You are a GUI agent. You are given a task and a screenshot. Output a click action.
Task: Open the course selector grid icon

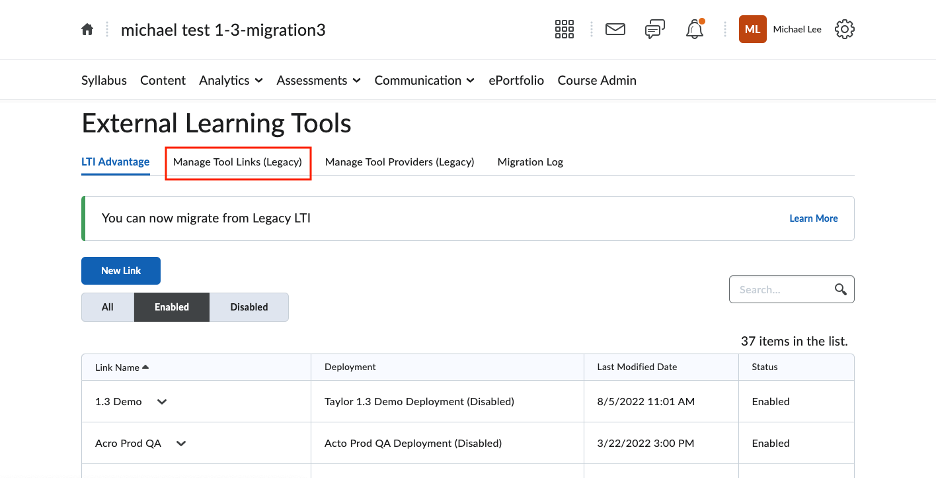564,29
